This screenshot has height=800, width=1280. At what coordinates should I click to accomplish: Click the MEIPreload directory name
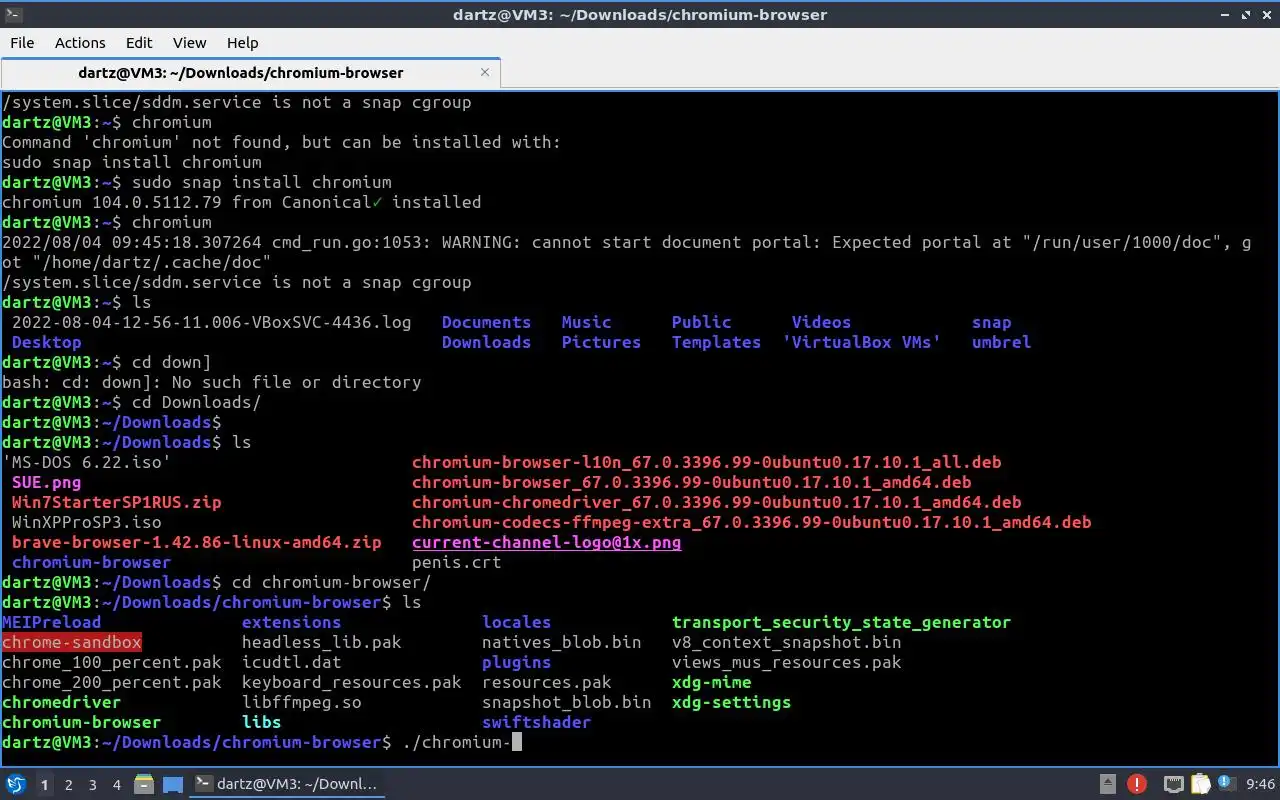52,622
